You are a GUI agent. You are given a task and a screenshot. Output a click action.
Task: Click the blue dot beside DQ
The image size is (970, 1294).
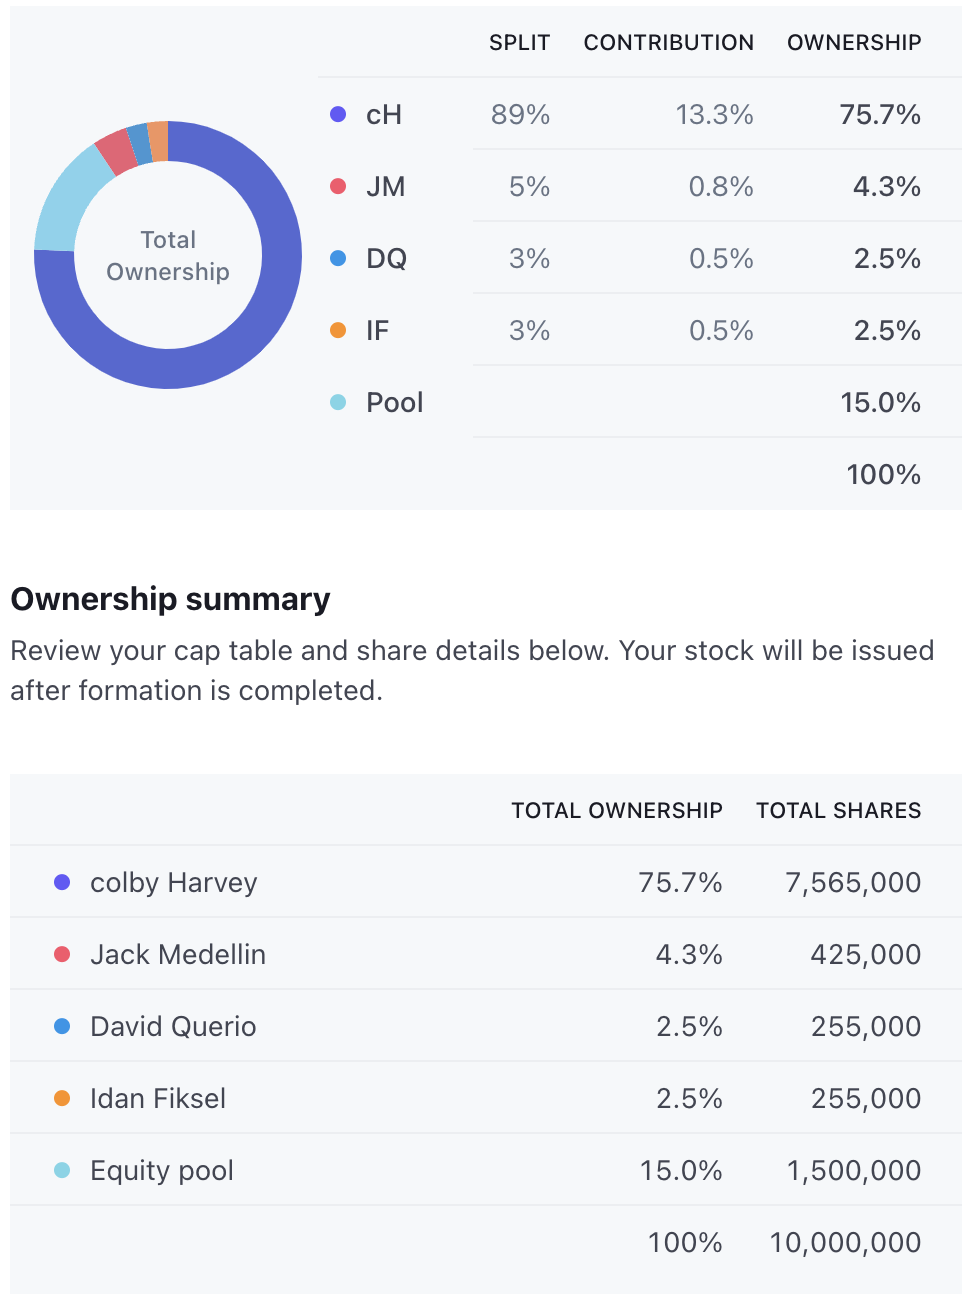click(x=338, y=259)
